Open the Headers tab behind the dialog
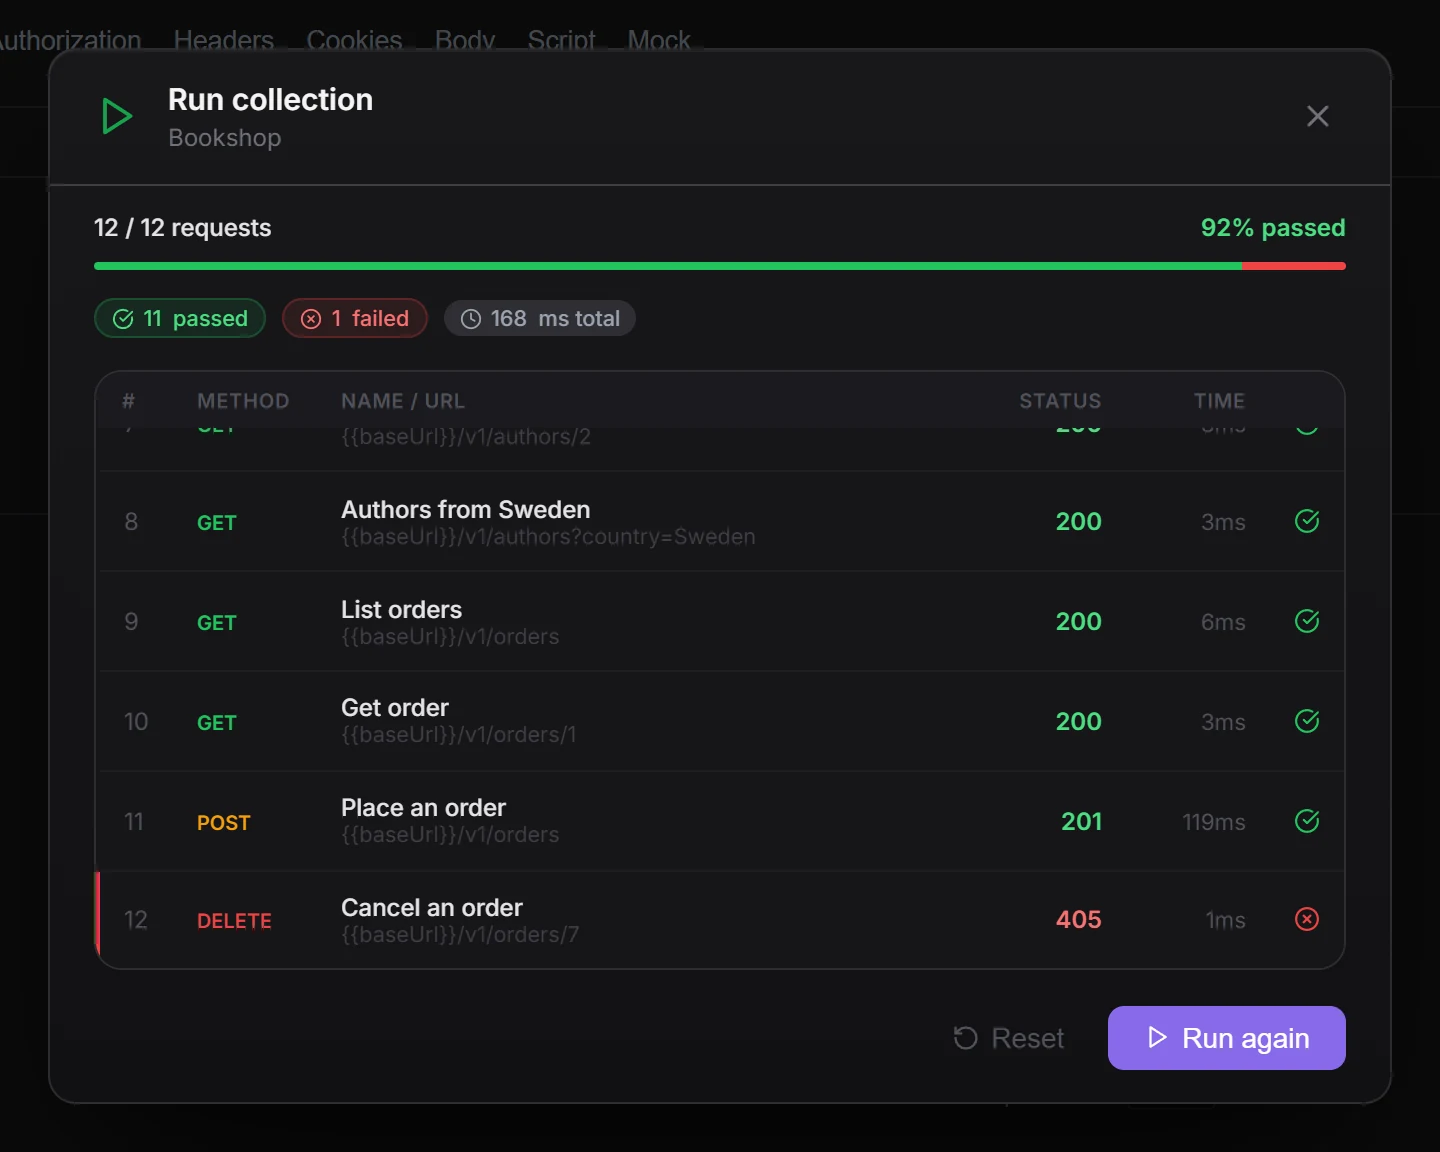1440x1152 pixels. click(x=224, y=40)
